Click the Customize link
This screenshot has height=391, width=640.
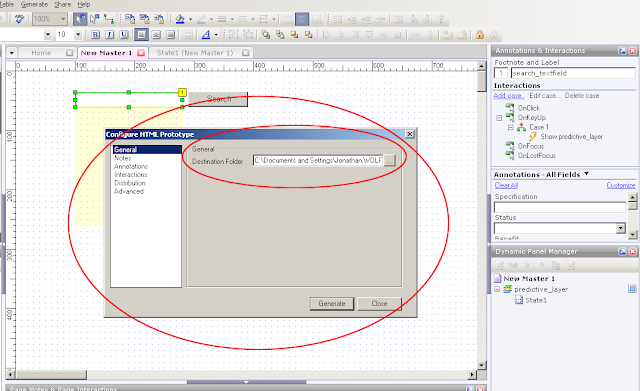click(621, 185)
